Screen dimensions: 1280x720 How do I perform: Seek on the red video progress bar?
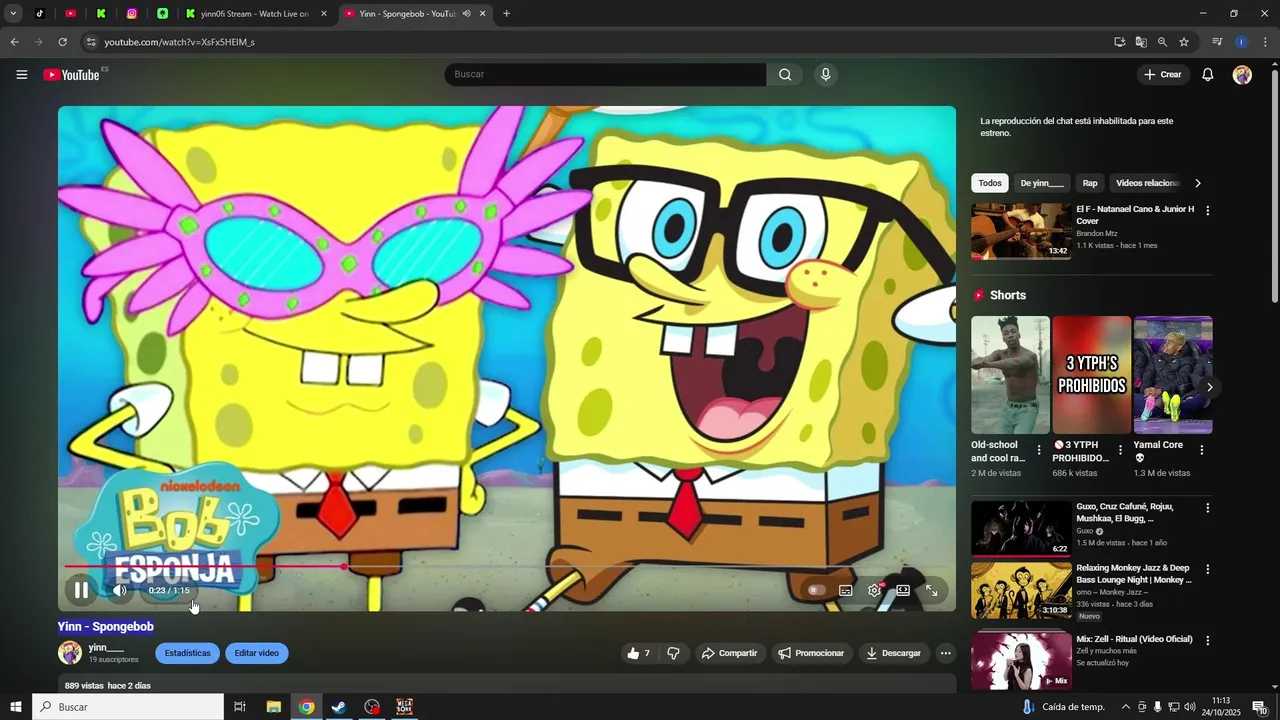pyautogui.click(x=506, y=567)
